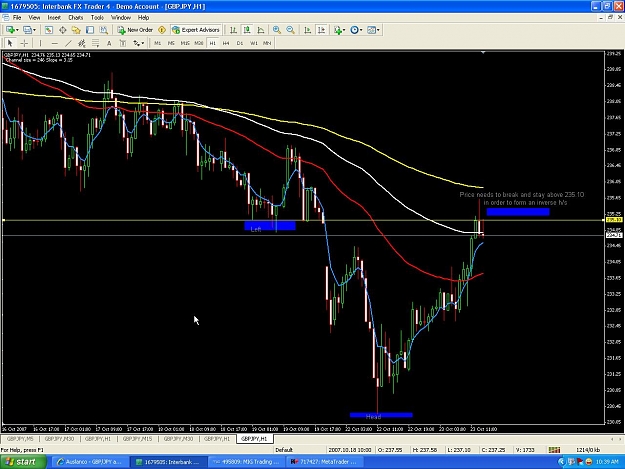Show the Navigator panel star-folder icon
The height and width of the screenshot is (469, 625).
click(x=76, y=30)
